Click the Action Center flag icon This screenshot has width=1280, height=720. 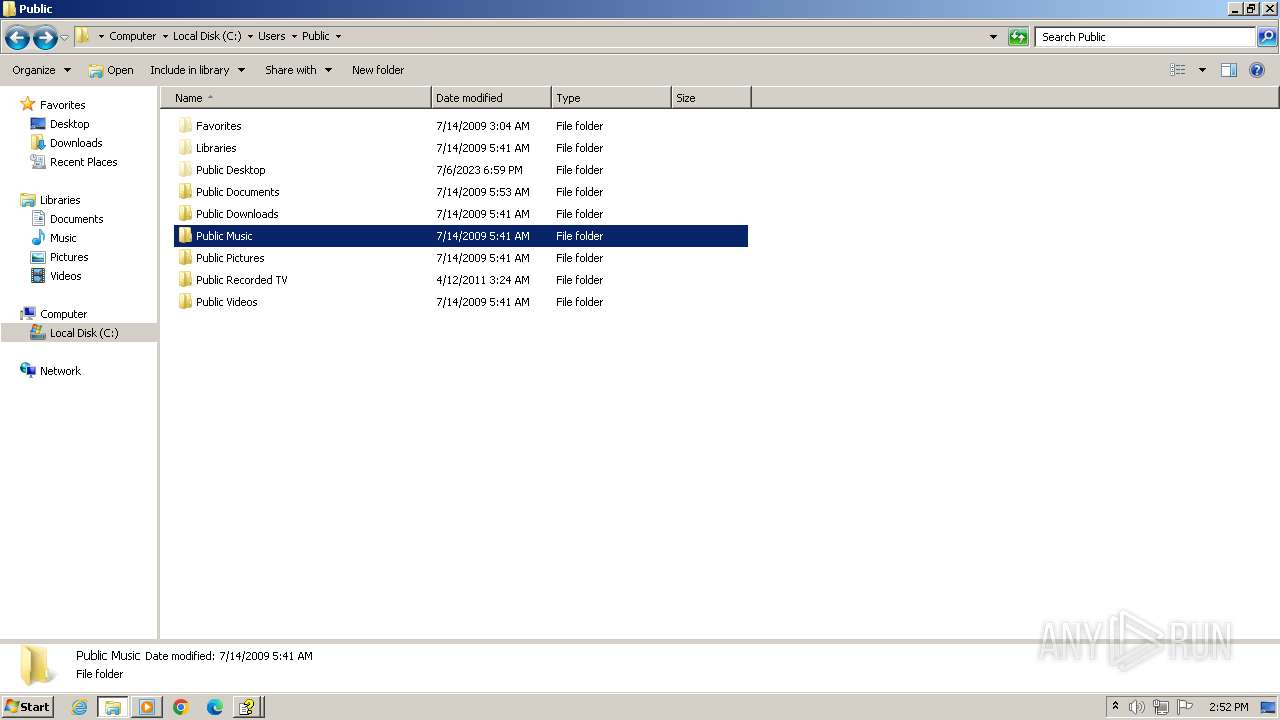[1185, 707]
